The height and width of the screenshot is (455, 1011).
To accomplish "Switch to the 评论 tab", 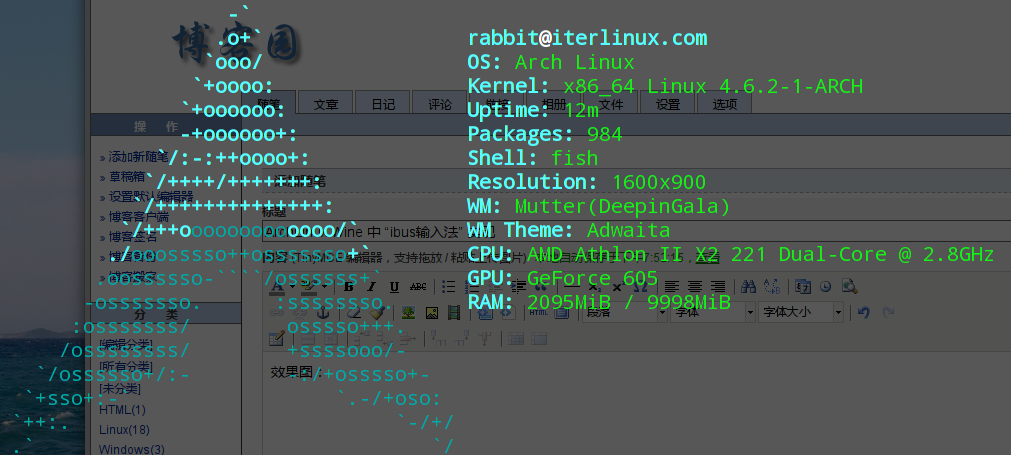I will click(440, 103).
